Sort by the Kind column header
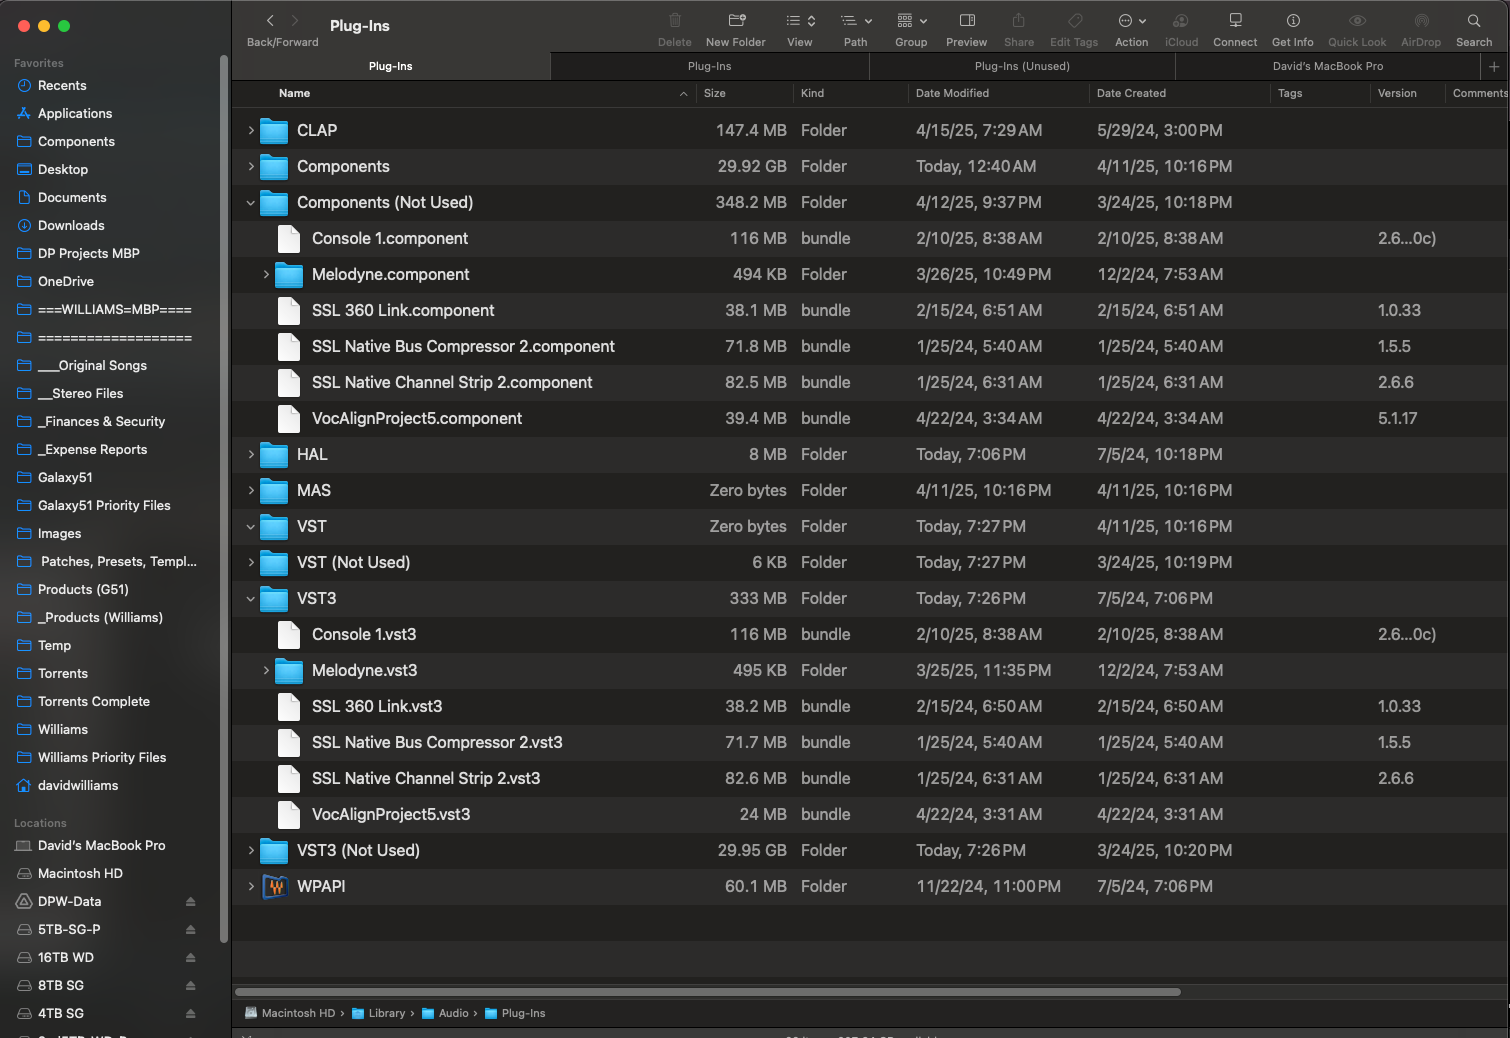Screen dimensions: 1510x1038 [812, 93]
